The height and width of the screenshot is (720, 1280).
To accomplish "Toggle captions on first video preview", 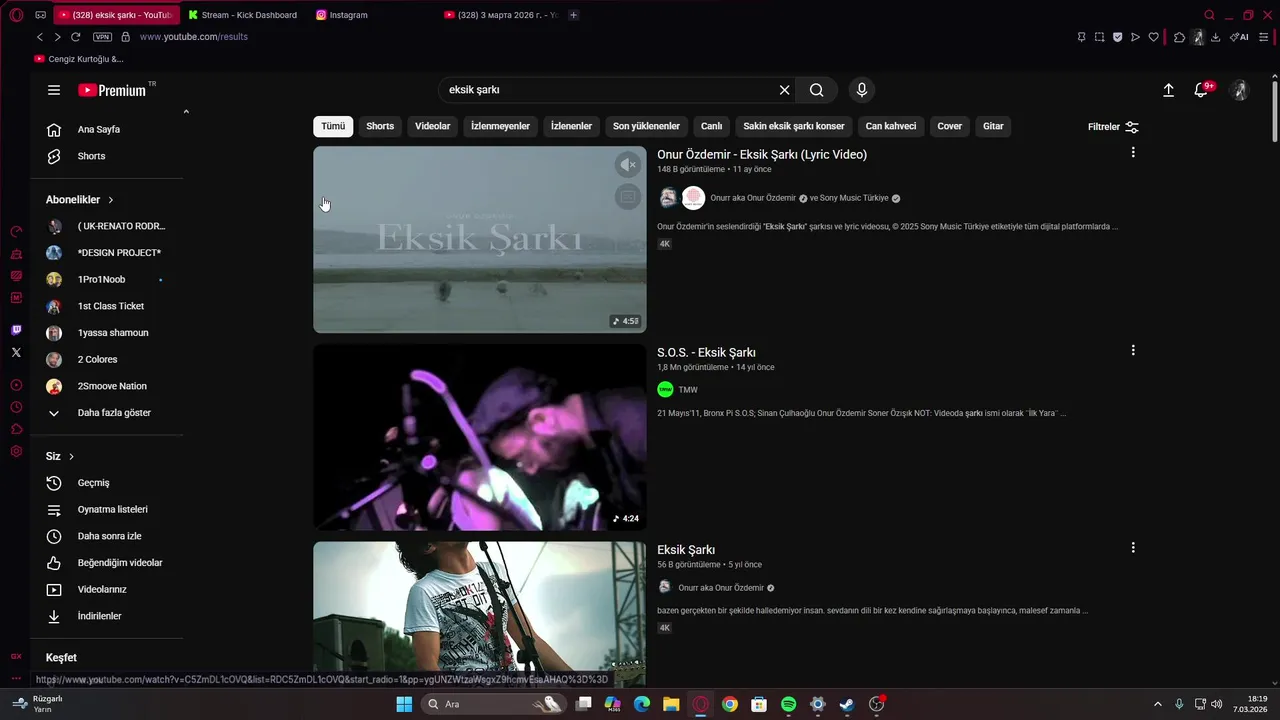I will tap(627, 197).
